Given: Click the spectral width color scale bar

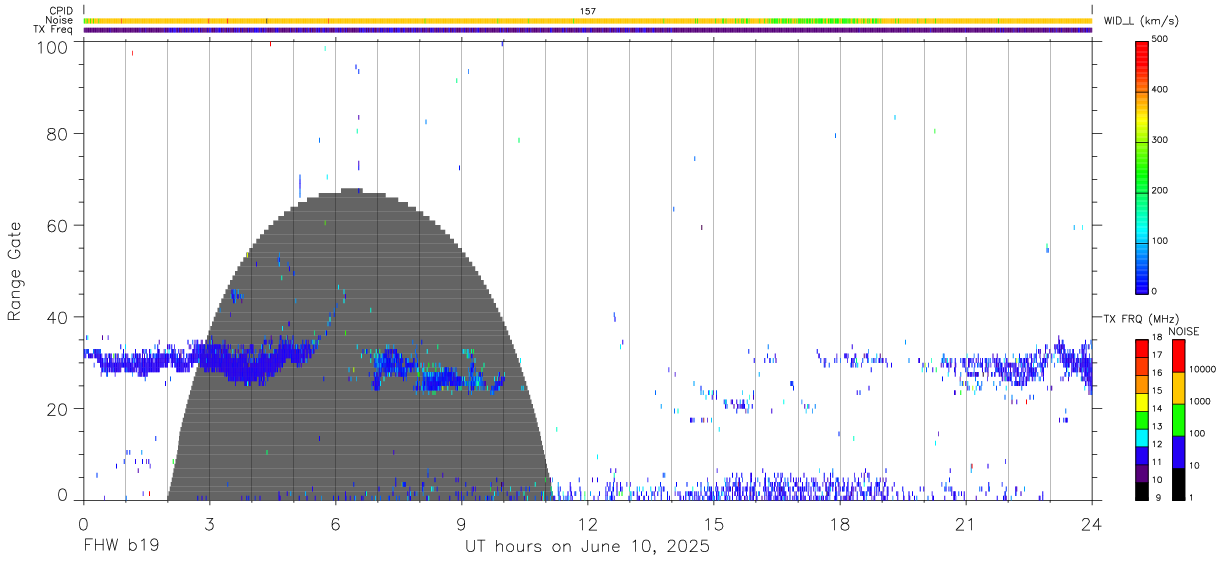Looking at the screenshot, I should tap(1142, 166).
